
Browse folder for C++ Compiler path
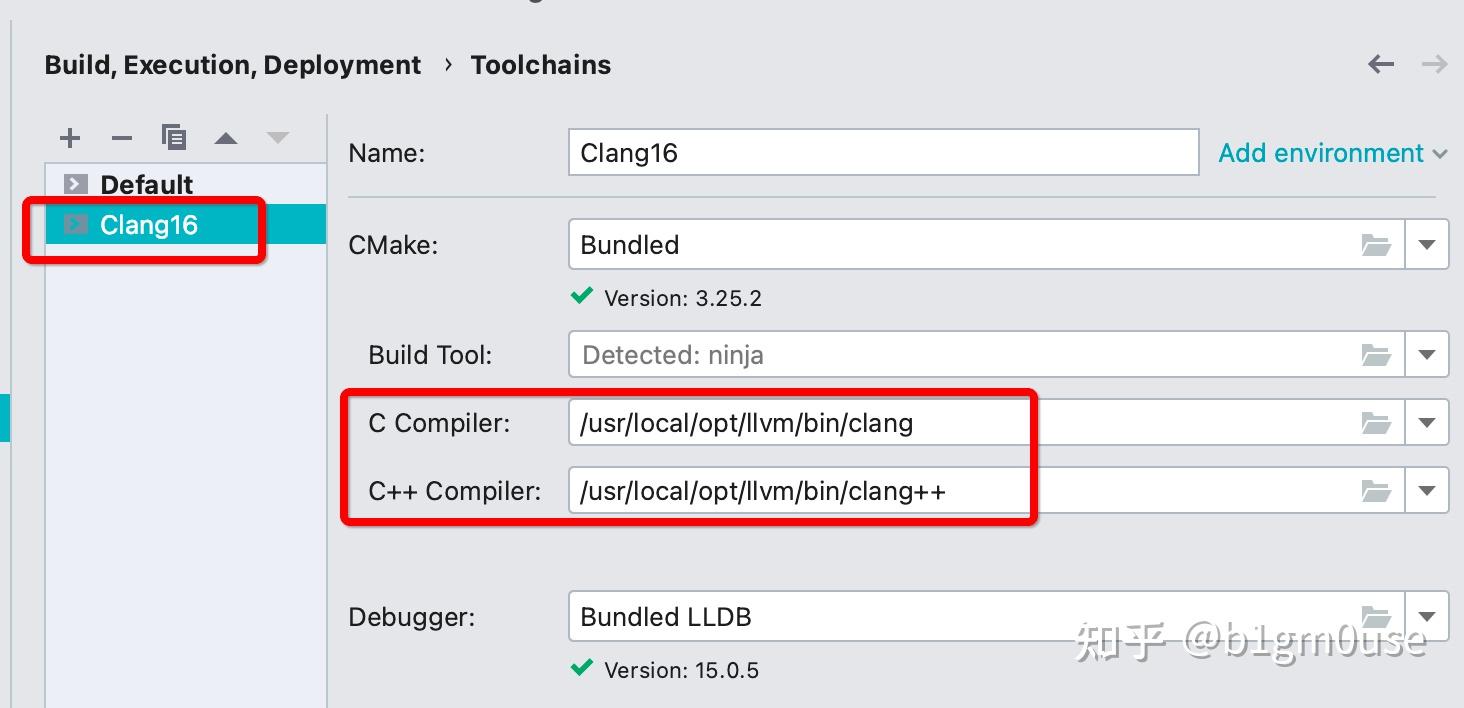[1376, 491]
